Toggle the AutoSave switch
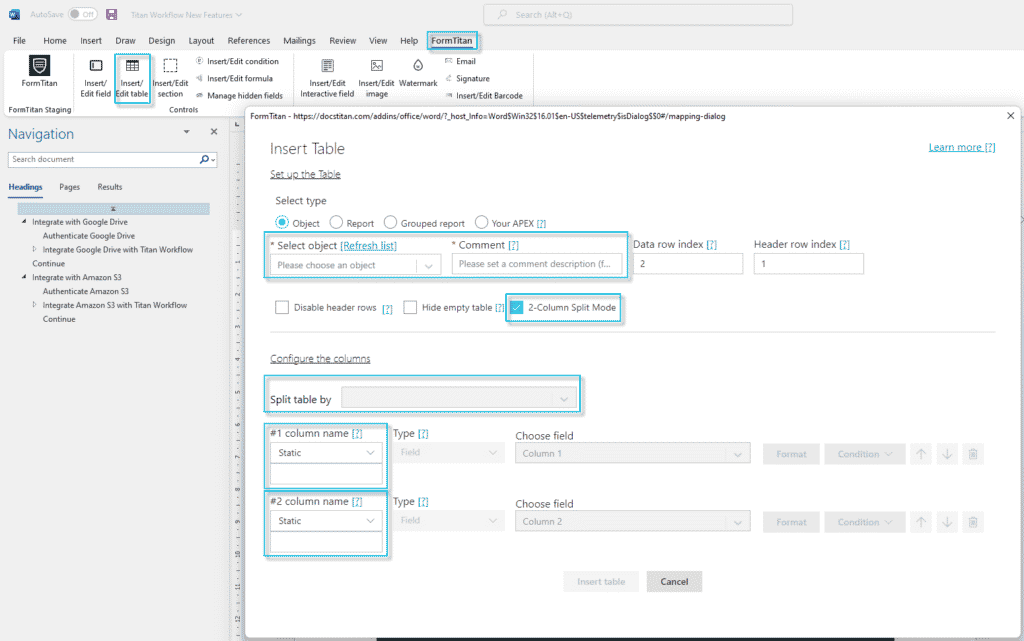 [x=82, y=14]
